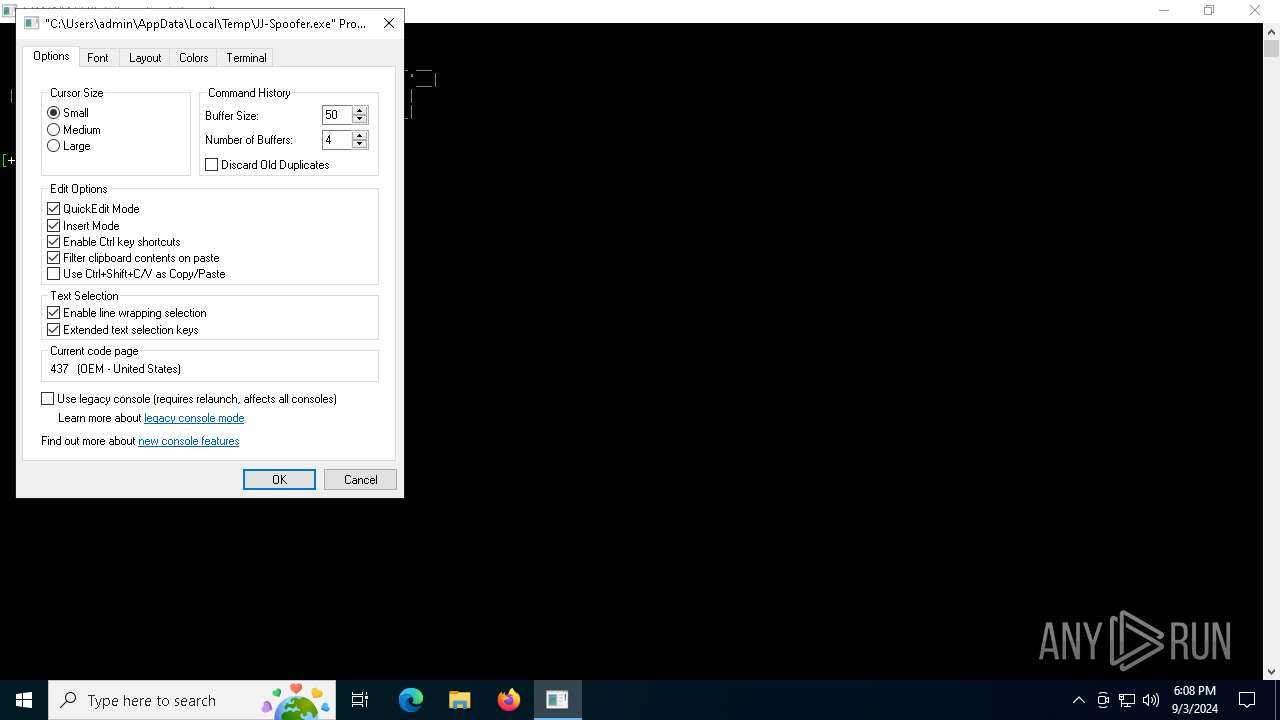Open the notification center icon

coord(1248,700)
